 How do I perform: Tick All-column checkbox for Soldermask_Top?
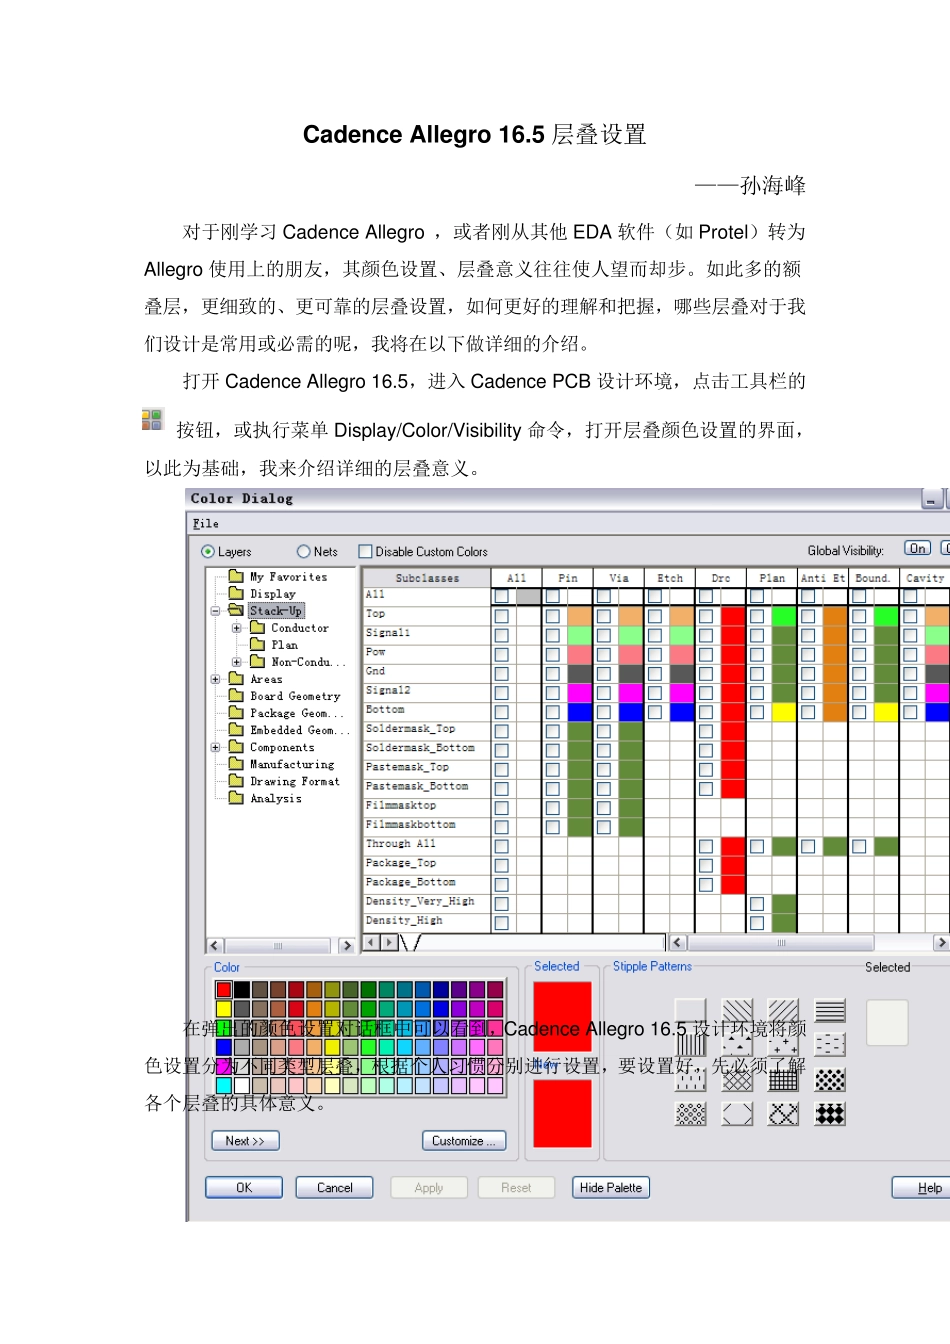[x=501, y=731]
